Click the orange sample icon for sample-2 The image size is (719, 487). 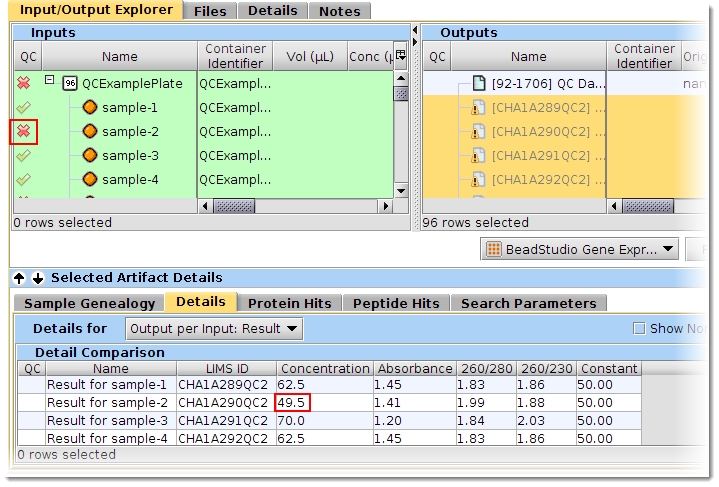tap(90, 131)
